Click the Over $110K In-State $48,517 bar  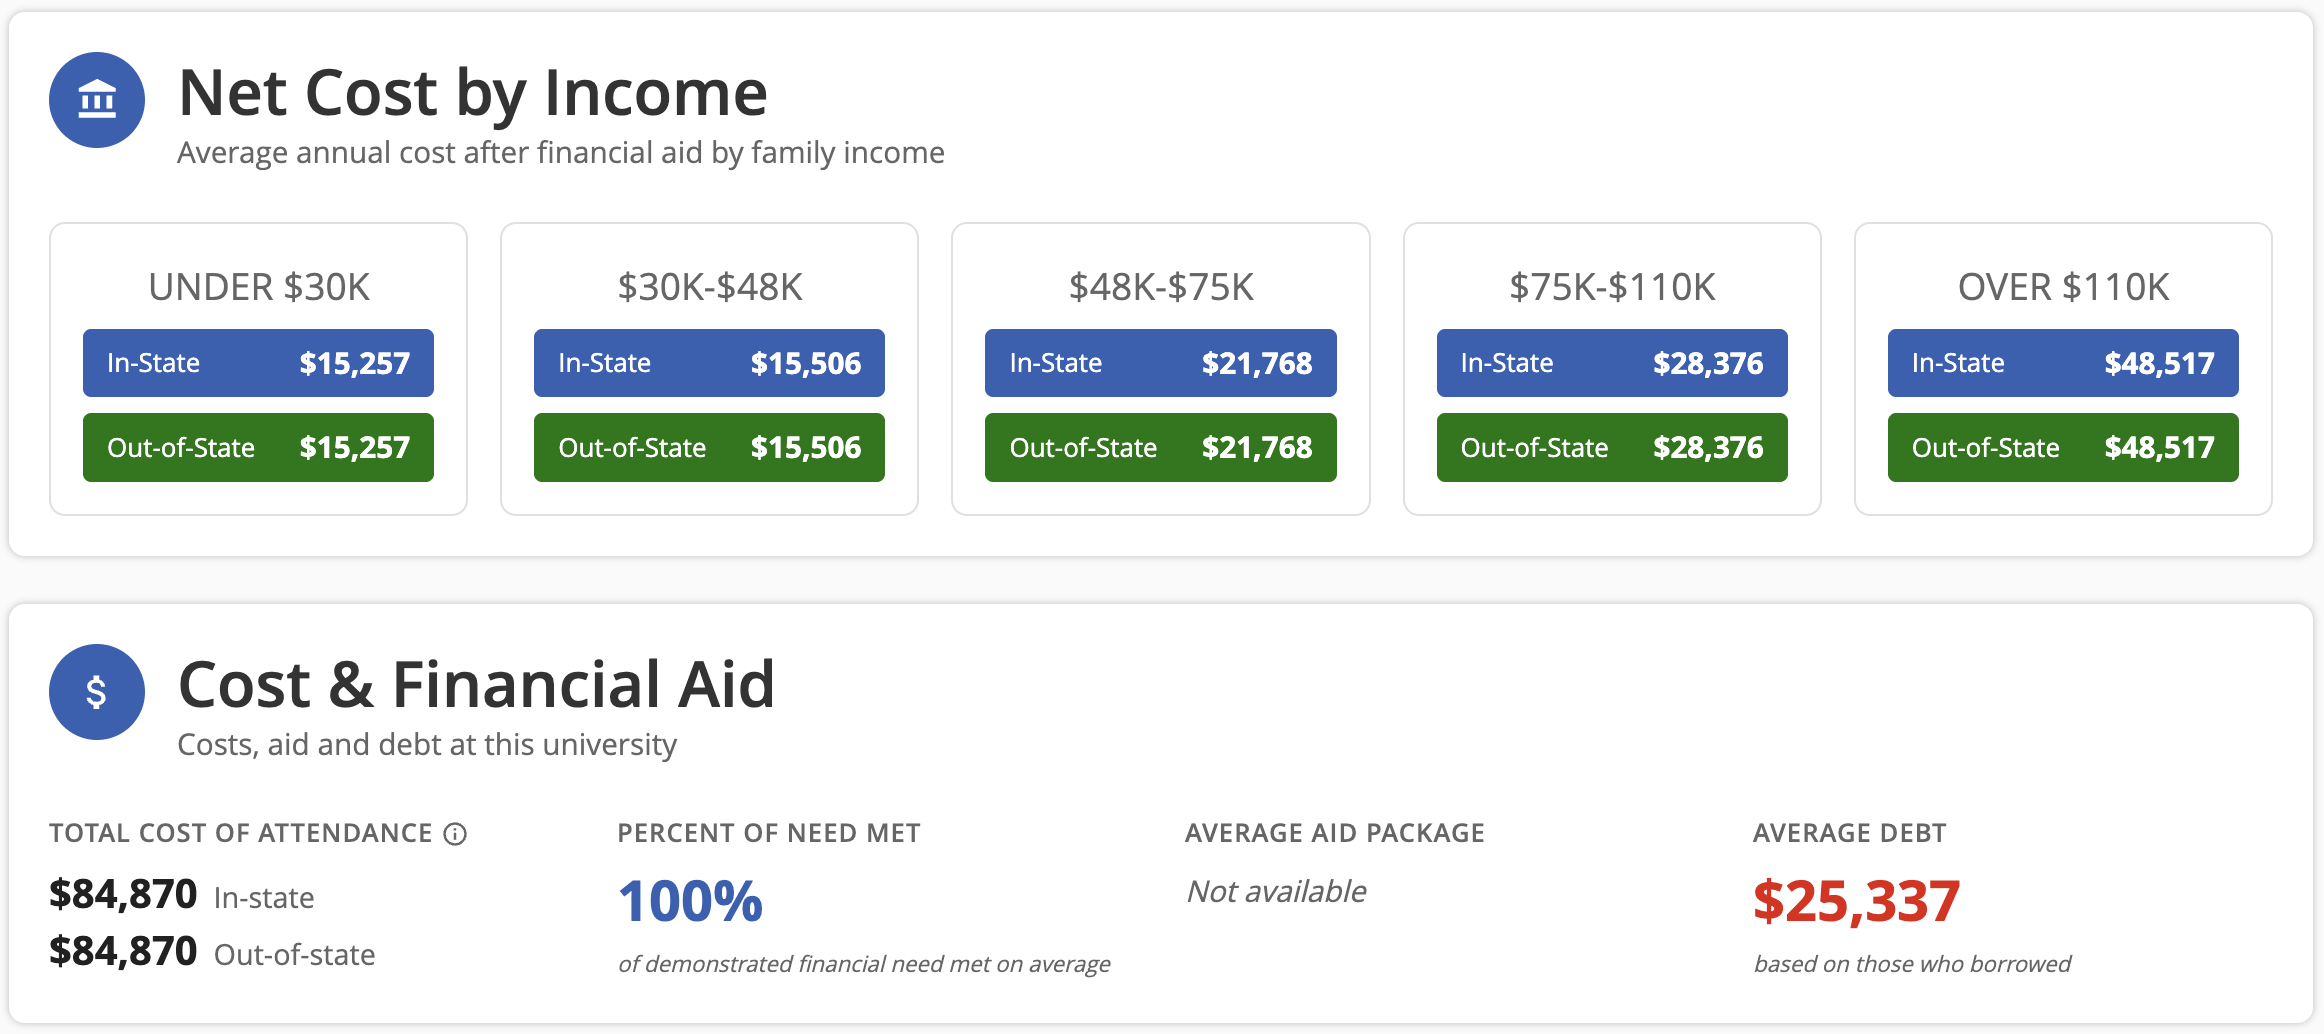(2063, 363)
